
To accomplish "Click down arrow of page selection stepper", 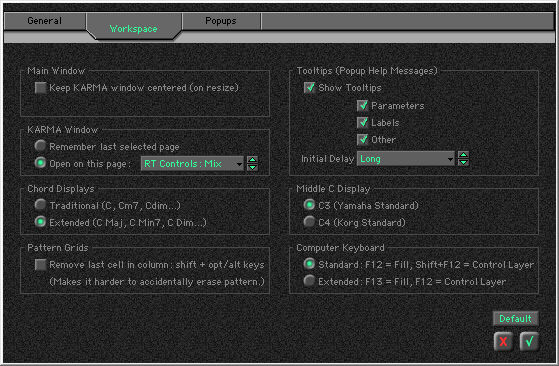I will point(252,167).
